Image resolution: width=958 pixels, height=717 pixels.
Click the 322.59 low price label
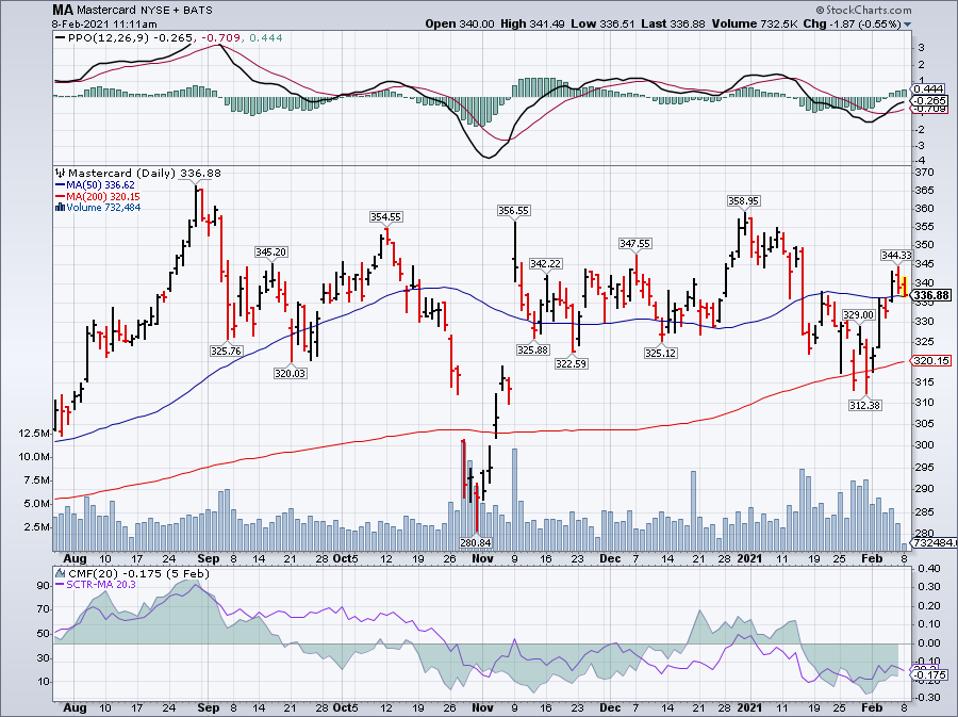[x=571, y=364]
